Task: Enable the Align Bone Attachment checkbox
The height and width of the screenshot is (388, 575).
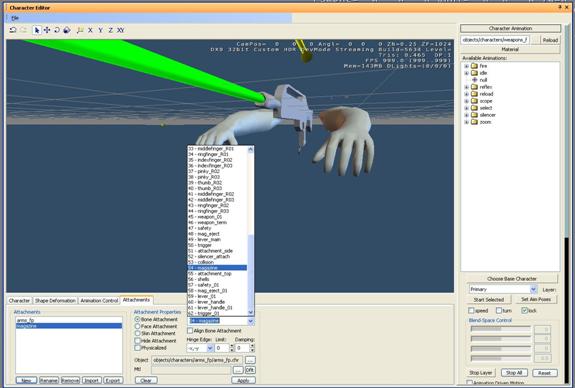Action: pyautogui.click(x=190, y=331)
